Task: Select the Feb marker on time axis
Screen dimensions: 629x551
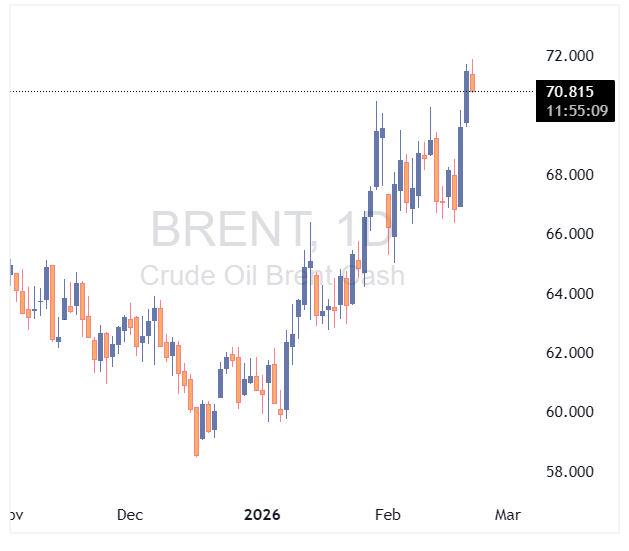Action: 387,515
